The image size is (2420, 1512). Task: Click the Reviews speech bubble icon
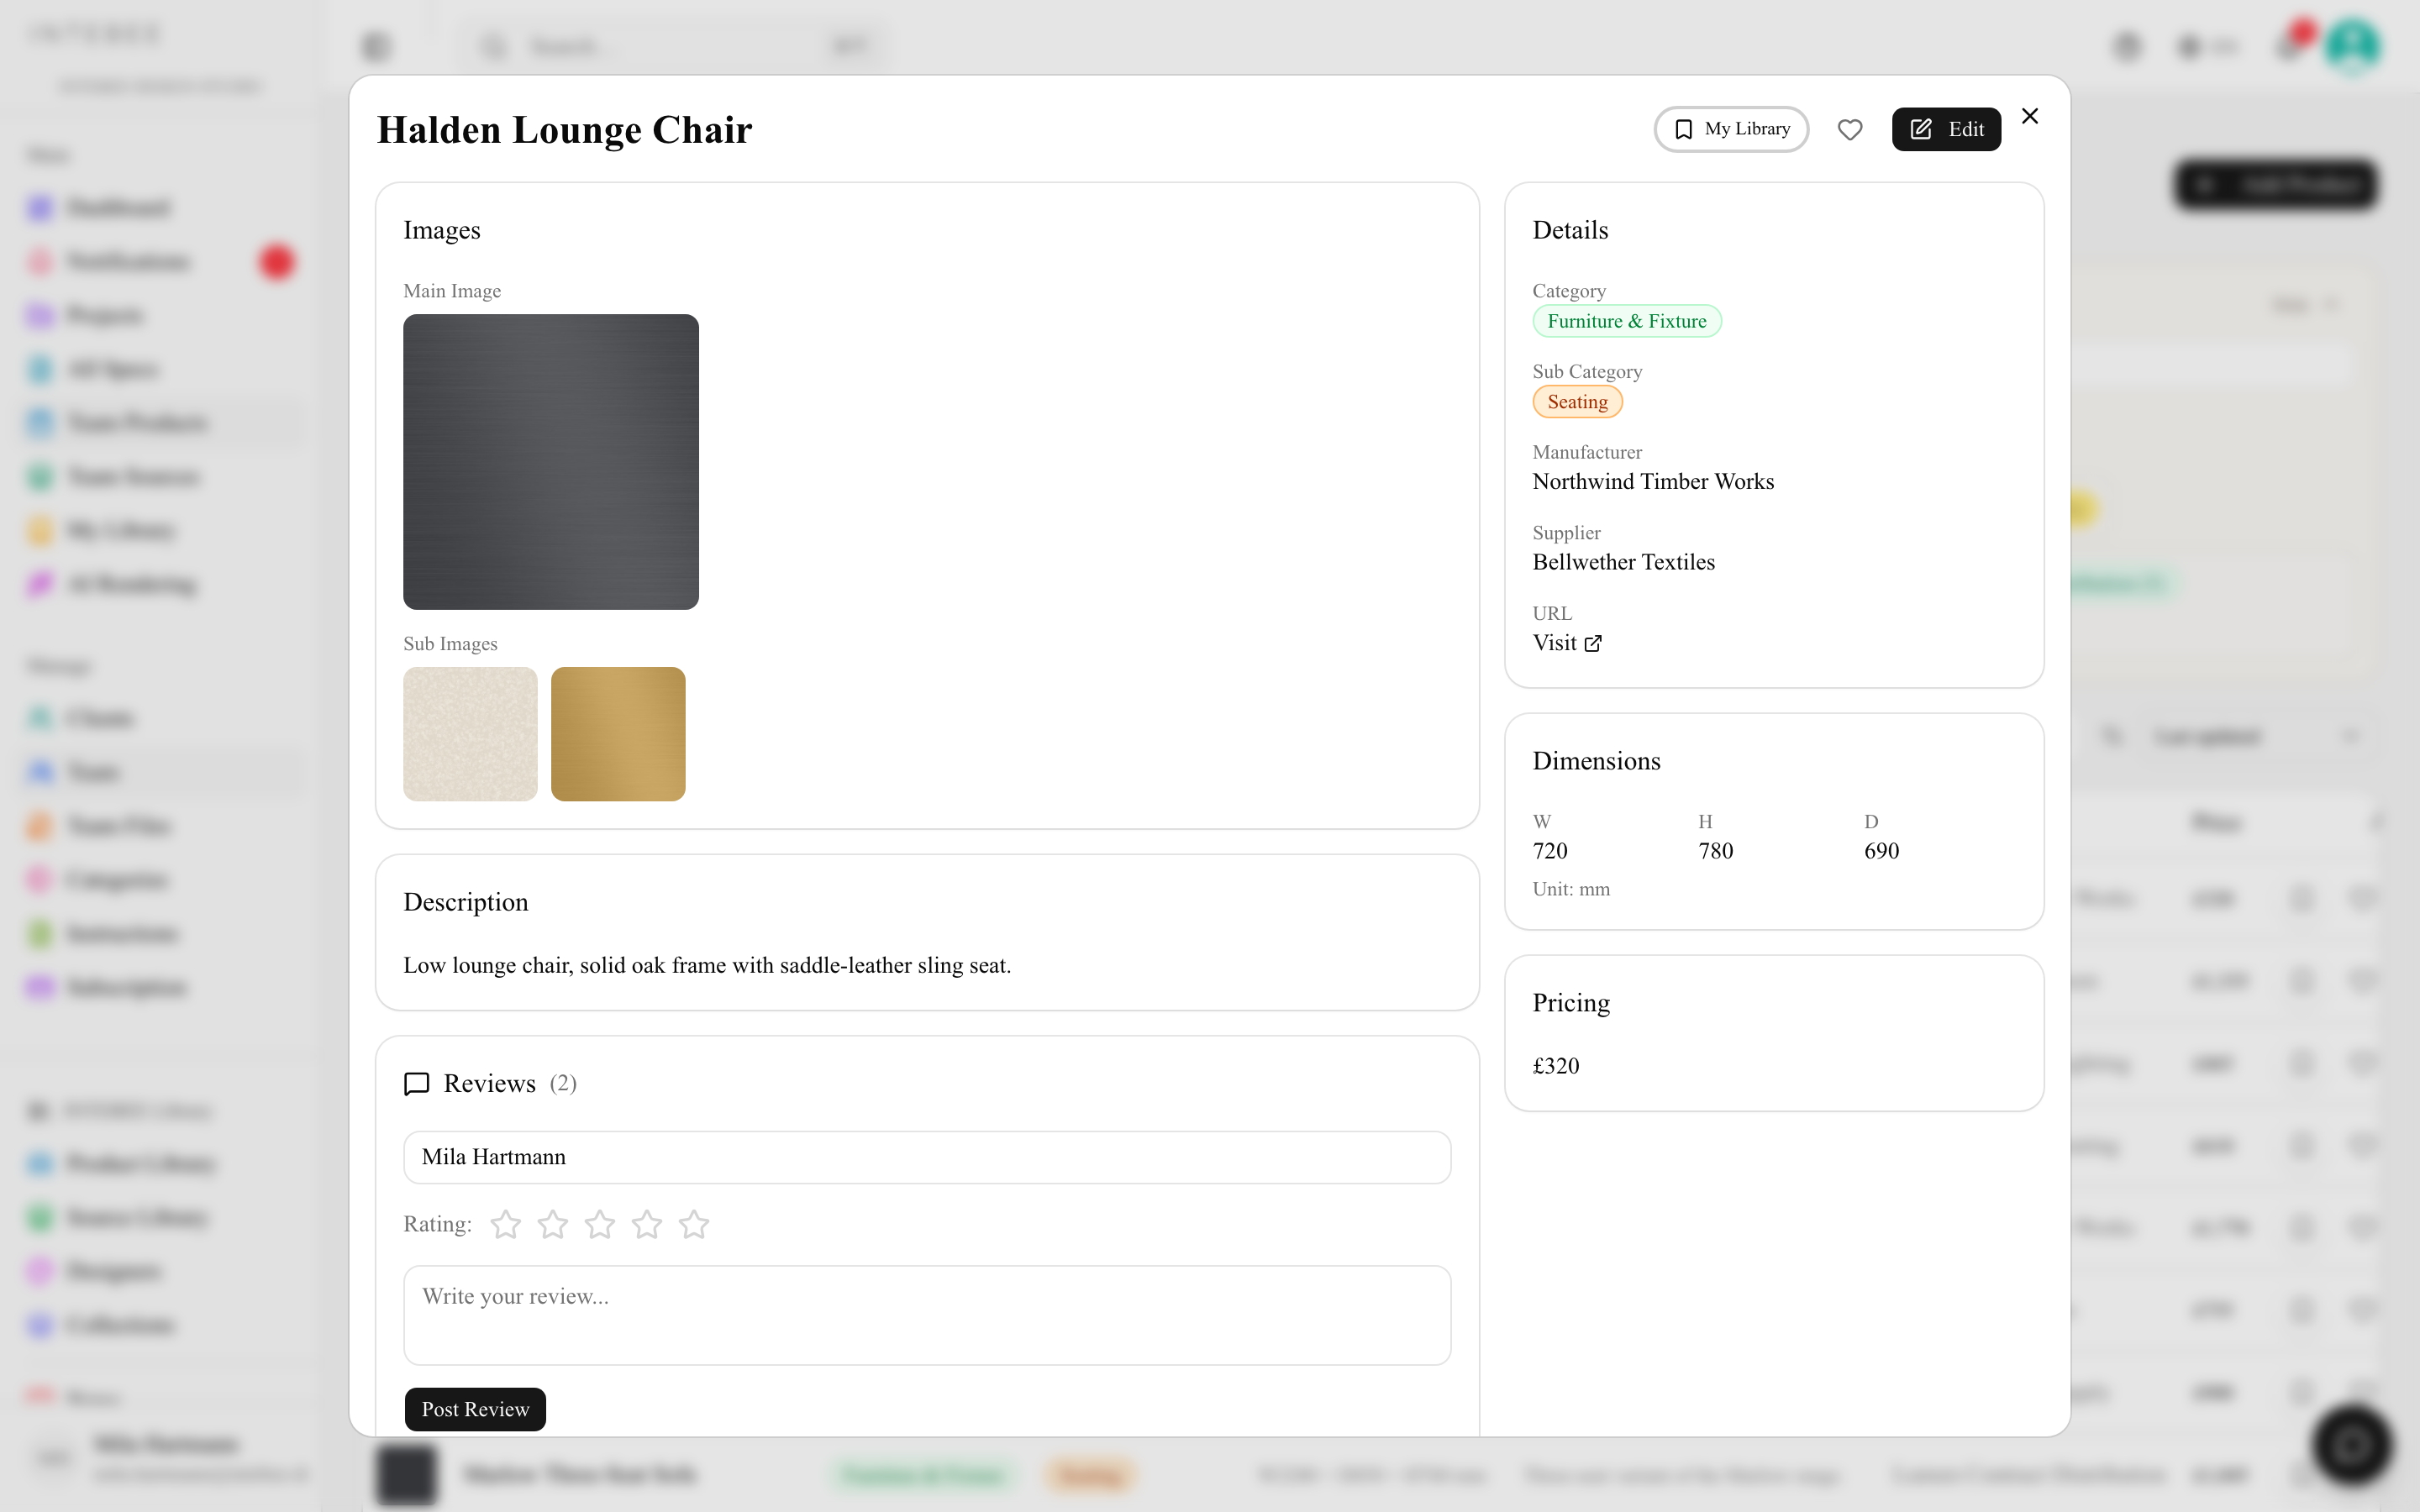416,1084
